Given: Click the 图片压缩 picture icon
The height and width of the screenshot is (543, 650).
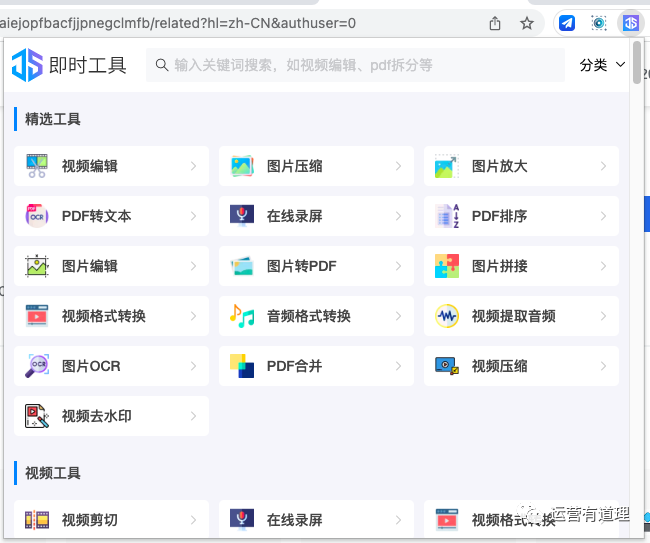Looking at the screenshot, I should pyautogui.click(x=242, y=166).
